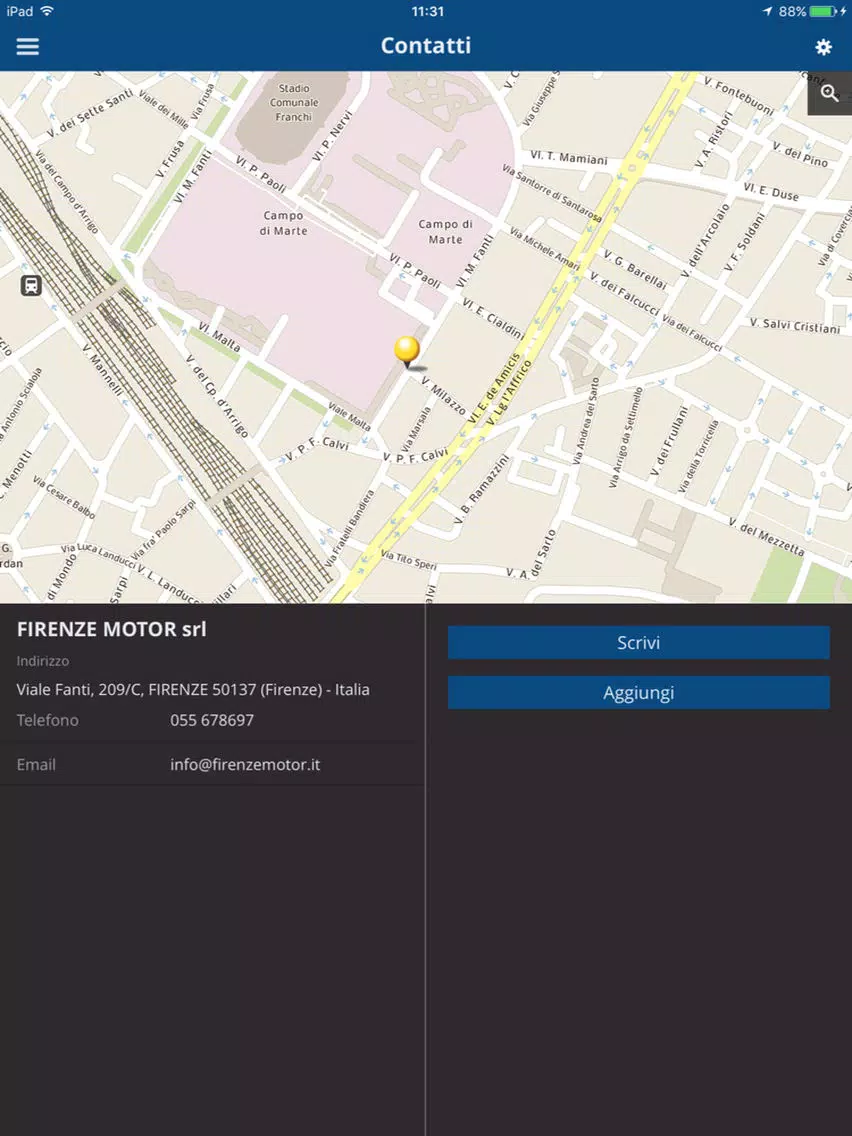The height and width of the screenshot is (1136, 852).
Task: Call phone number 055 678697
Action: click(212, 720)
